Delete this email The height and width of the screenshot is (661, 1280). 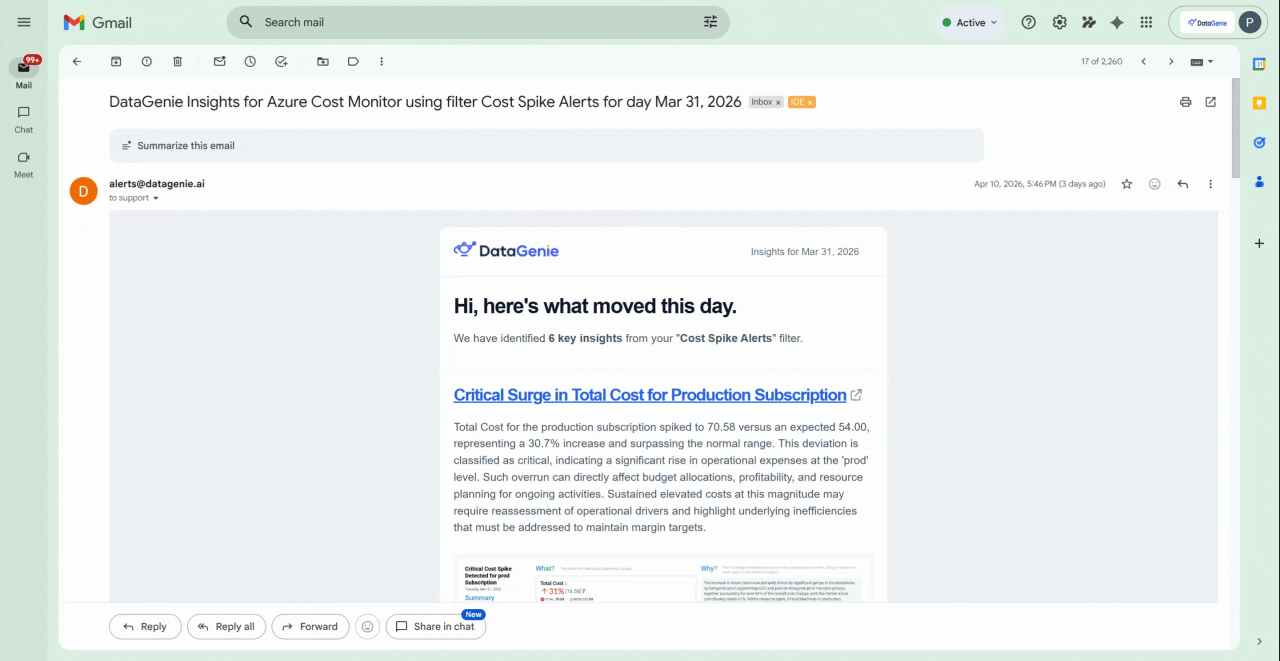(x=178, y=61)
